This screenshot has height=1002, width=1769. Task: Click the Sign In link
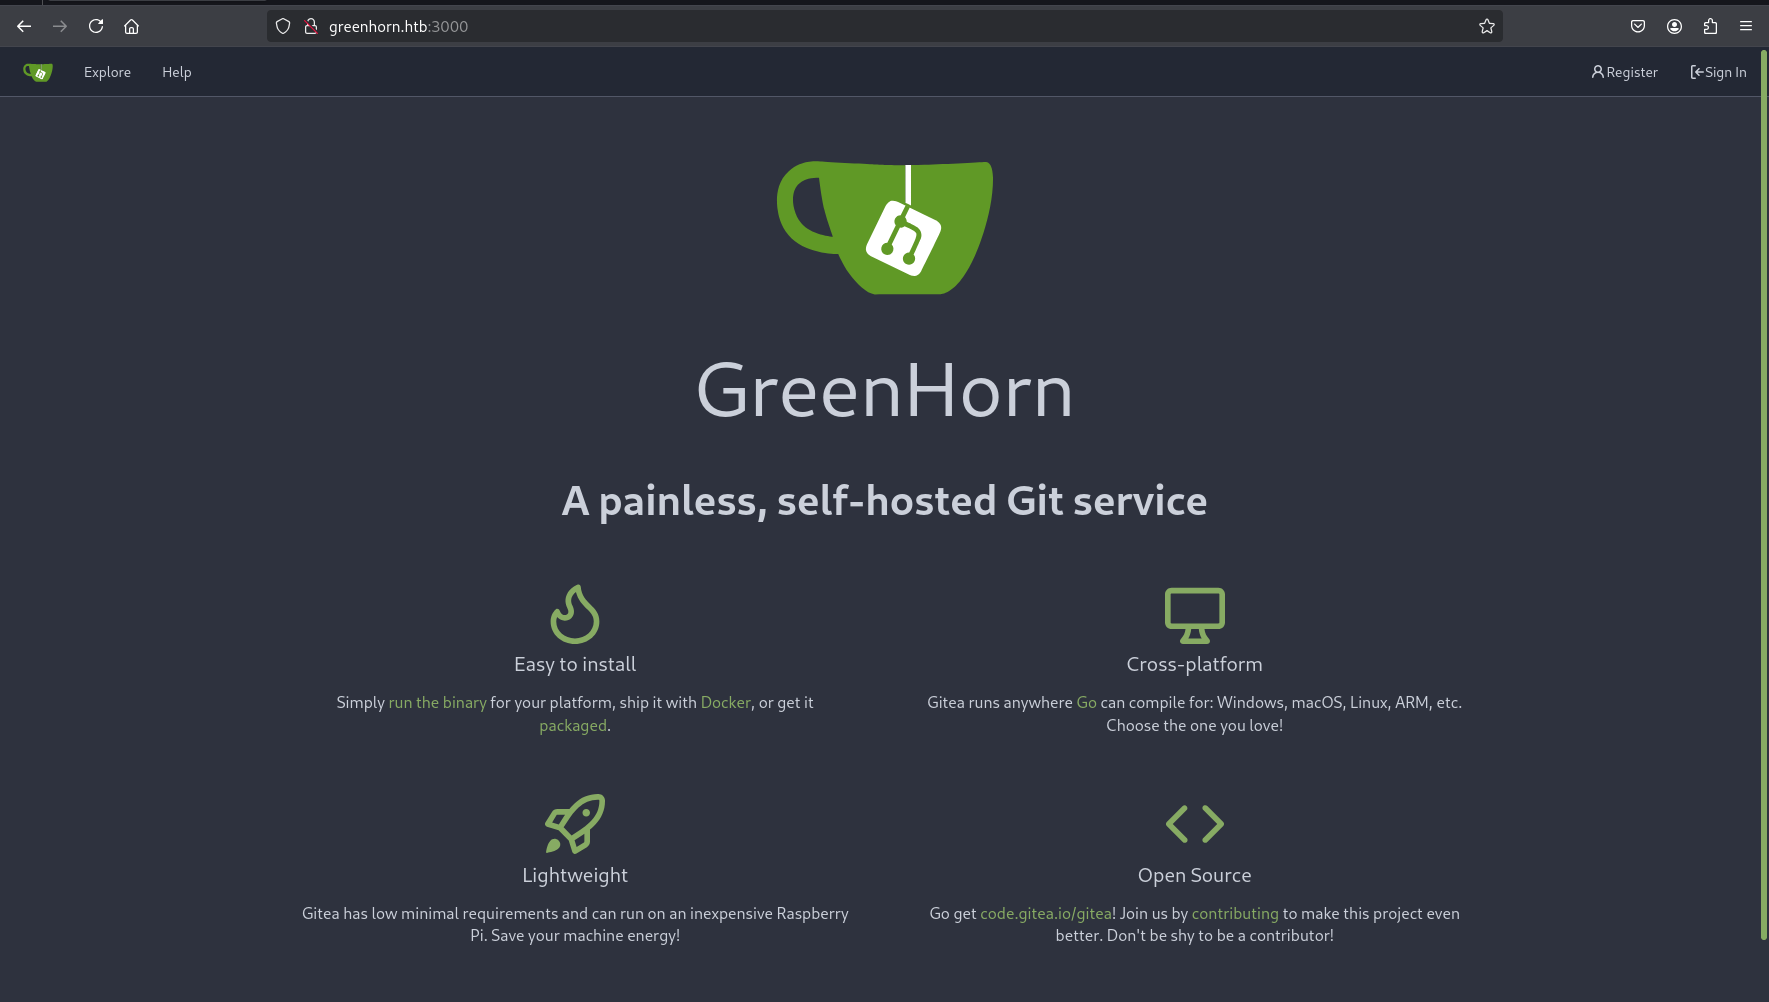1718,72
